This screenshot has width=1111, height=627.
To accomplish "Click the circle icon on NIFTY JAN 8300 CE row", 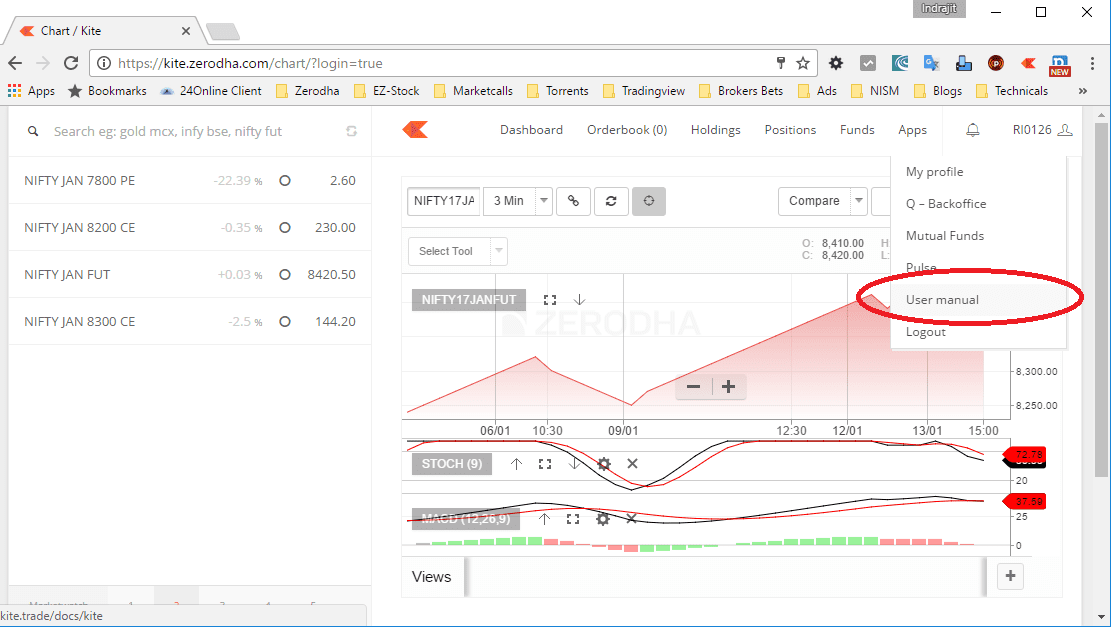I will (x=285, y=322).
